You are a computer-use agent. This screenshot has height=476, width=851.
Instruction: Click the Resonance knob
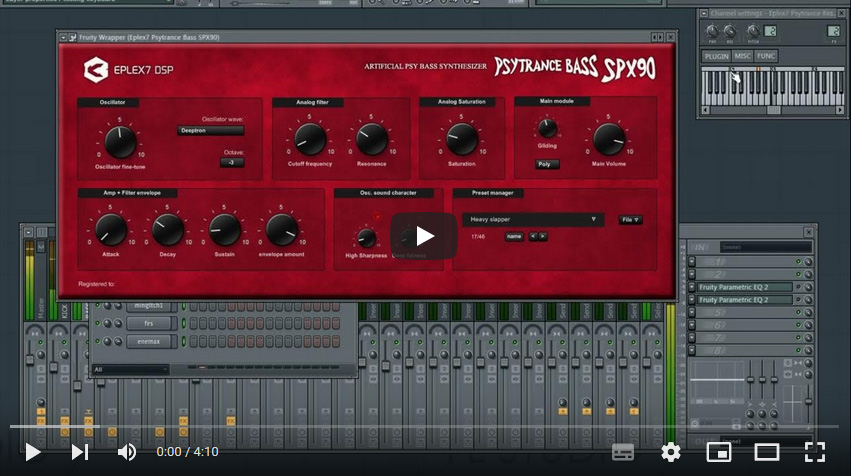pos(372,139)
